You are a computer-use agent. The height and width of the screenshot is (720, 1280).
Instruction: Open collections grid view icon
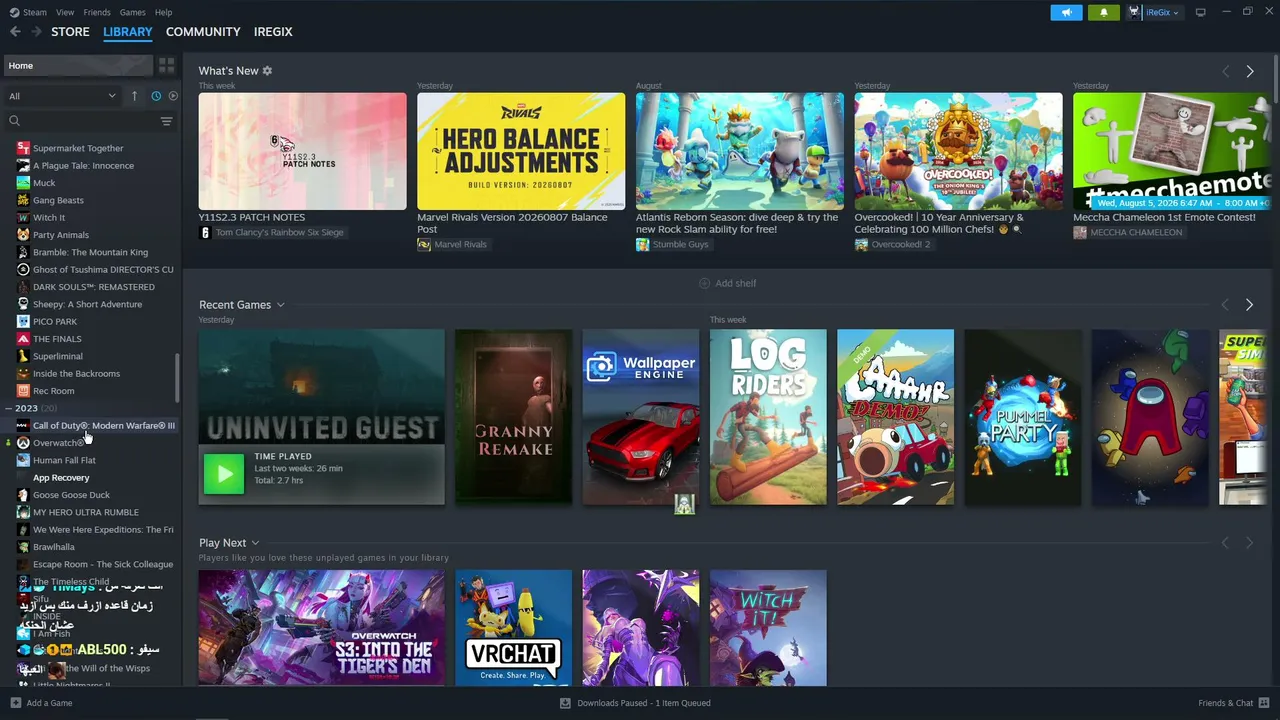tap(166, 65)
